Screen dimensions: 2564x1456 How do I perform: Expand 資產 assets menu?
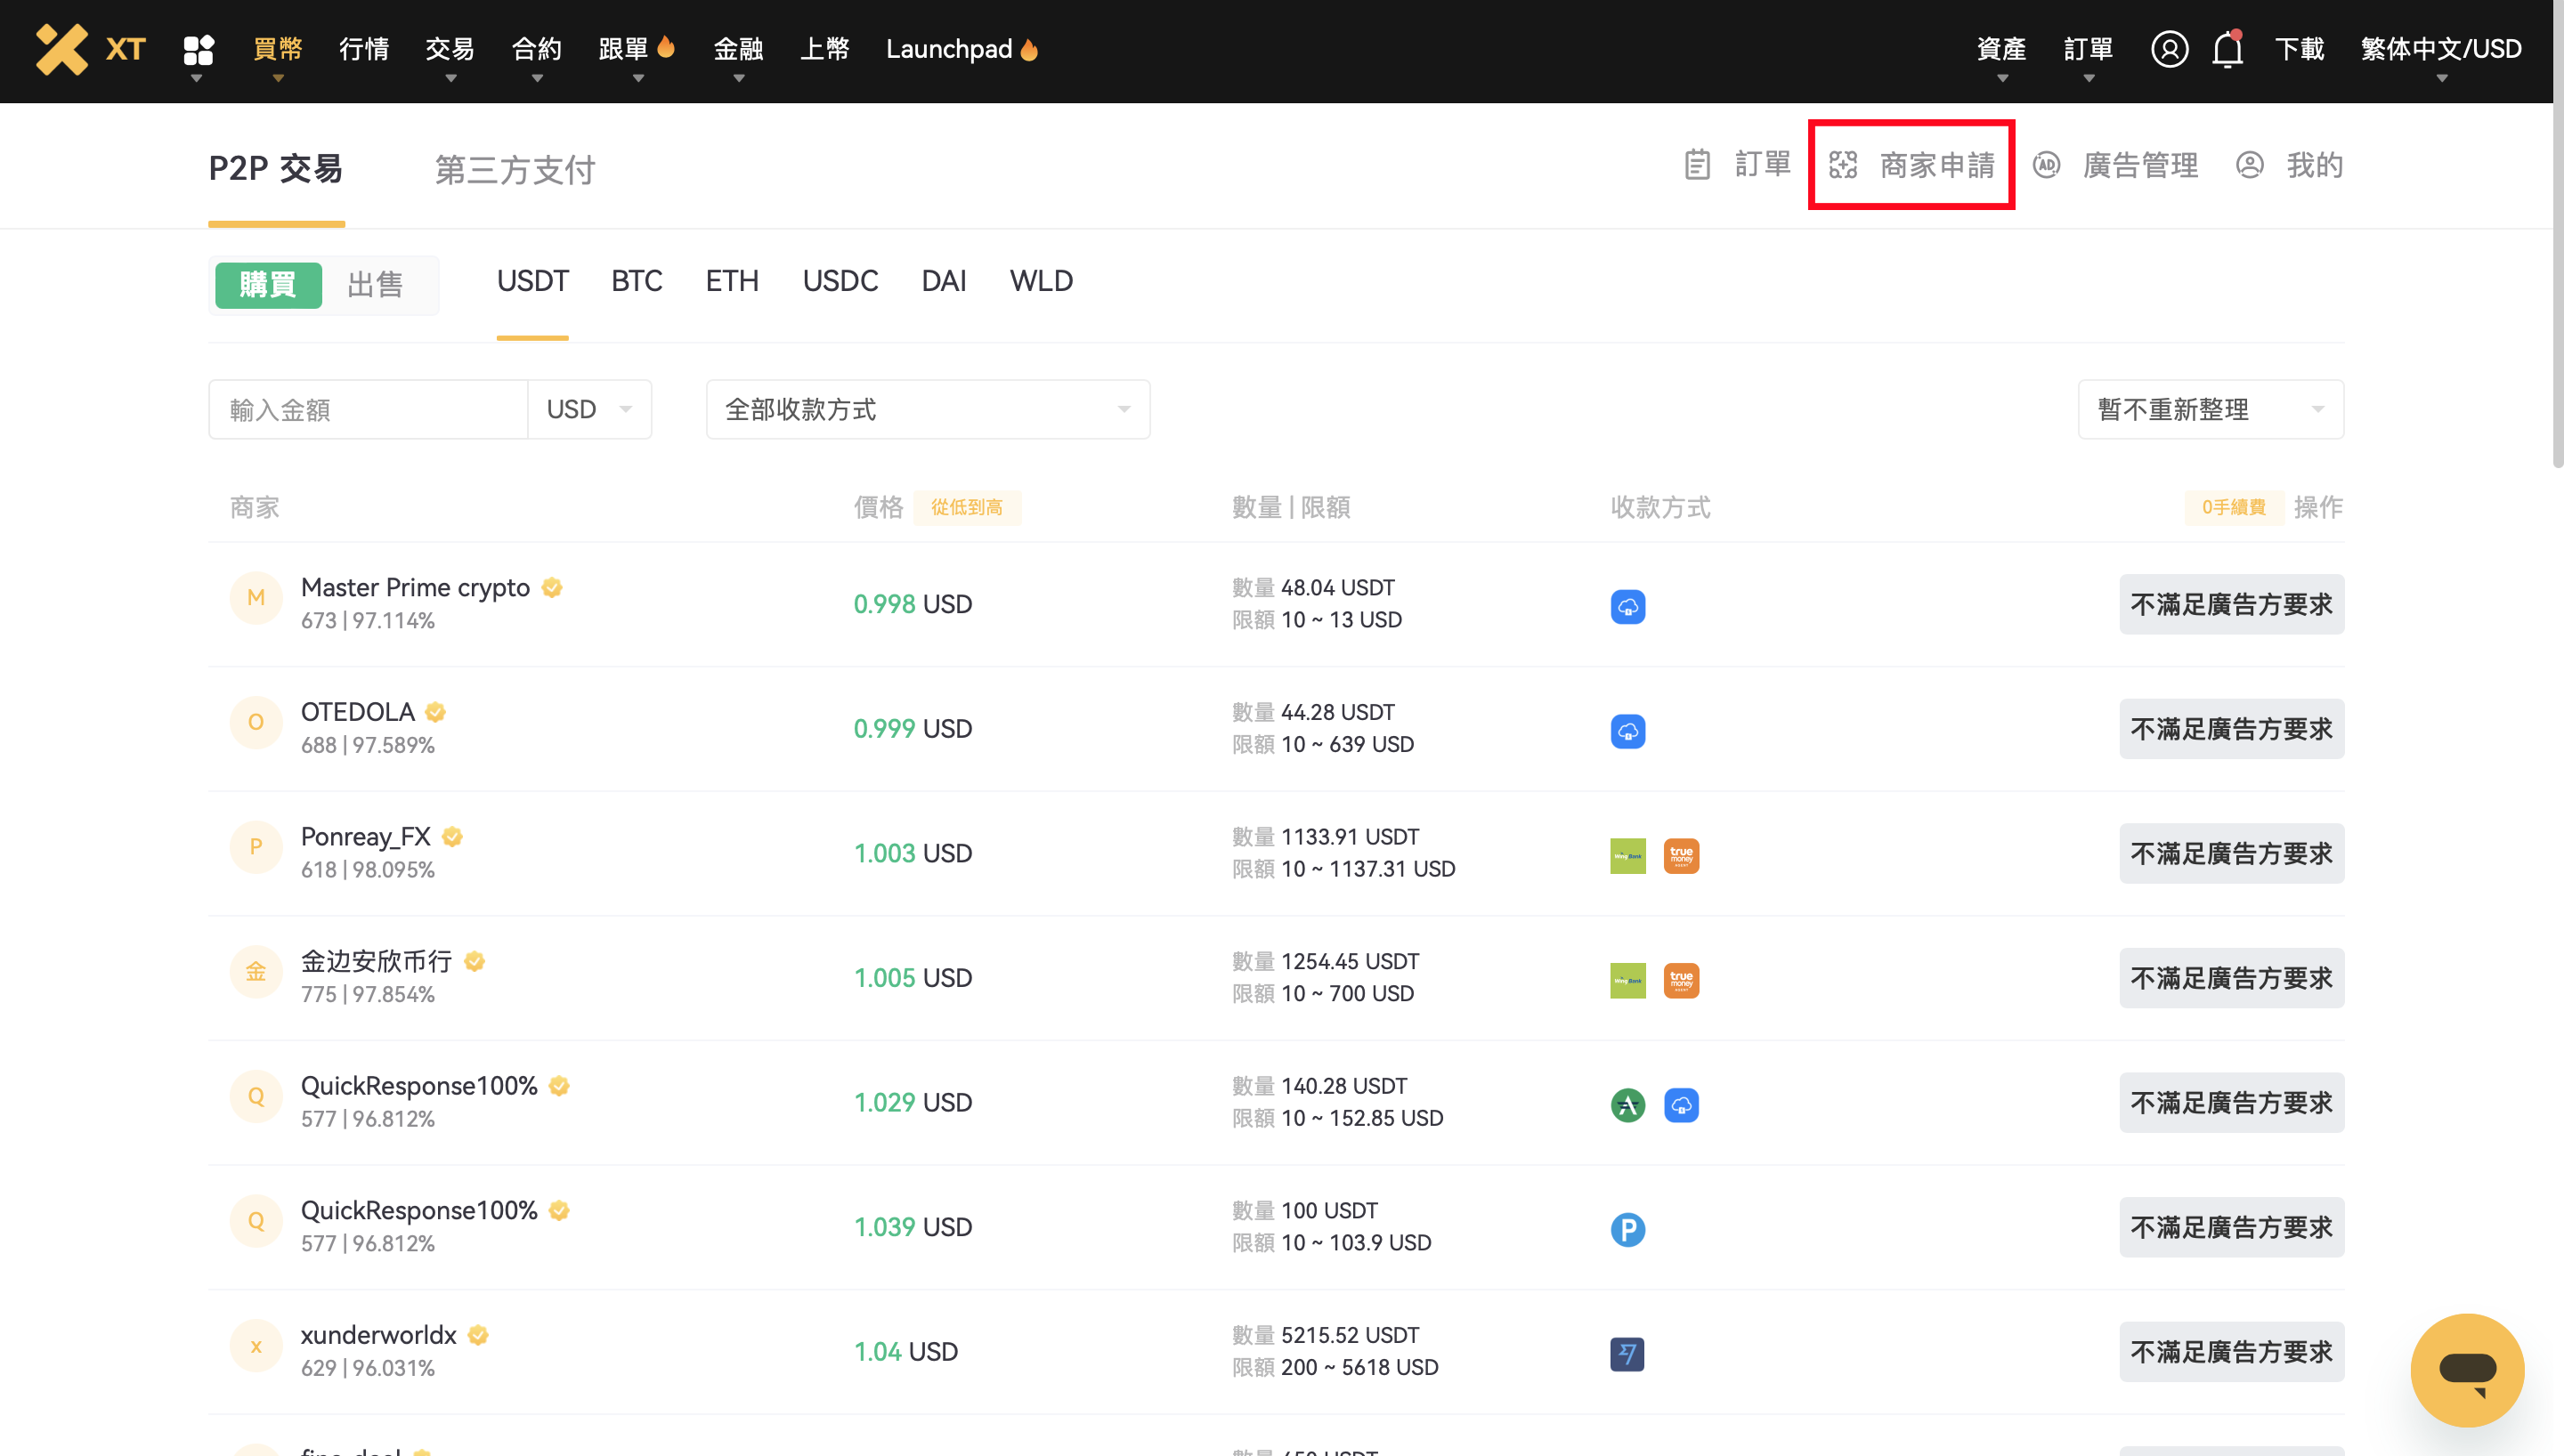[x=2001, y=49]
